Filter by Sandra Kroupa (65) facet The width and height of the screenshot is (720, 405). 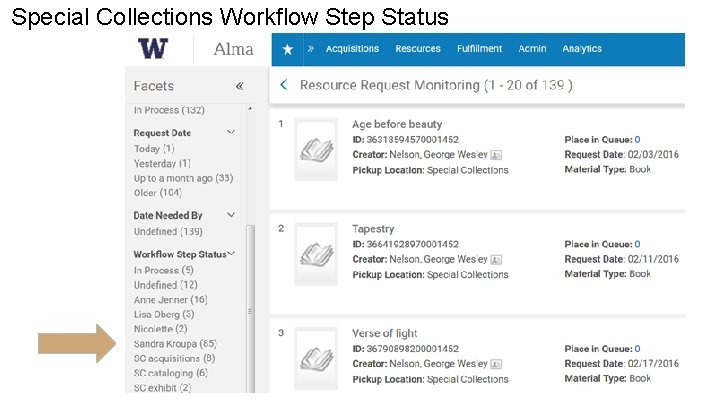point(175,343)
